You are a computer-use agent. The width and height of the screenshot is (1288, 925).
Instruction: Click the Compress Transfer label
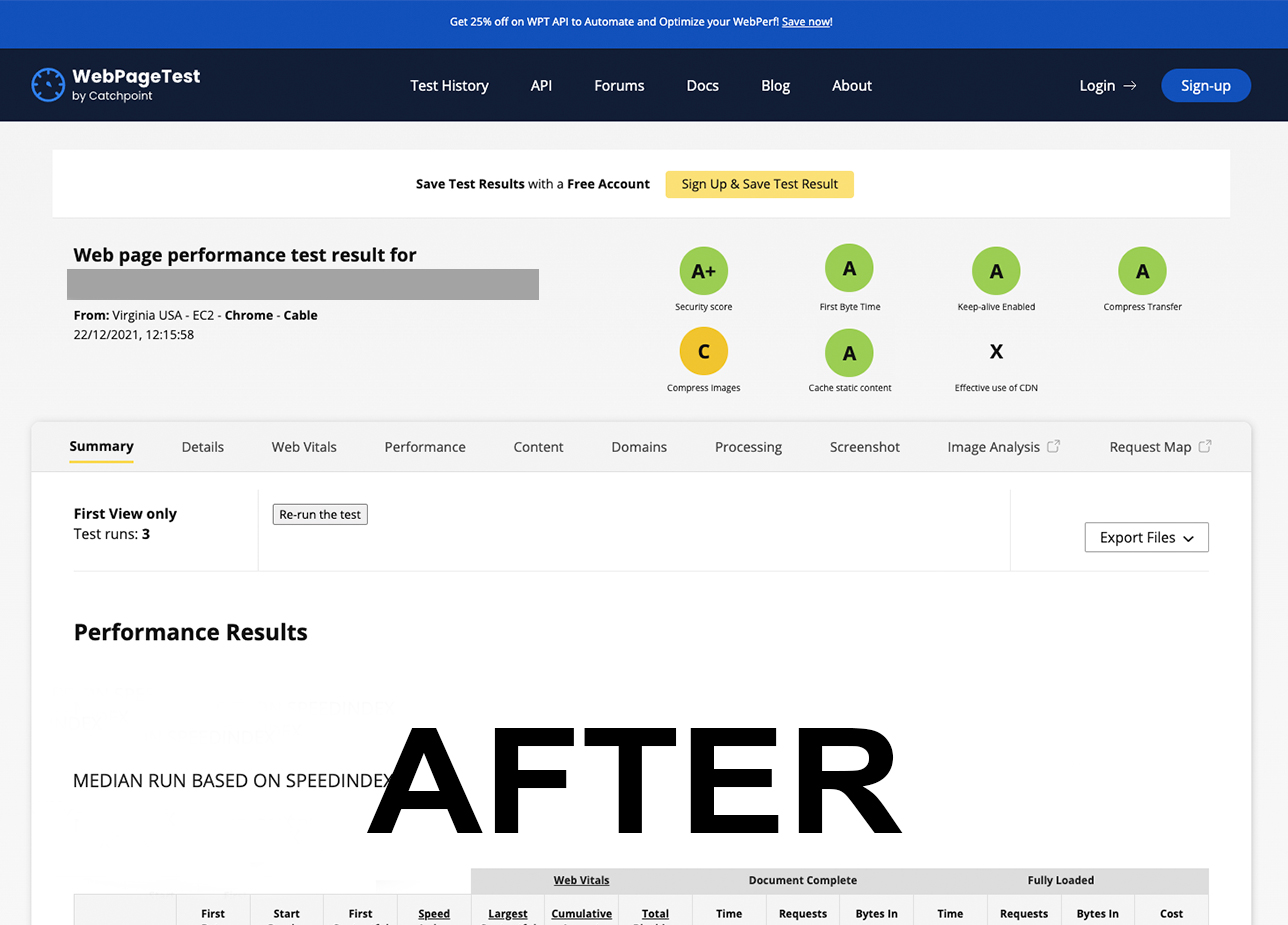[1143, 307]
